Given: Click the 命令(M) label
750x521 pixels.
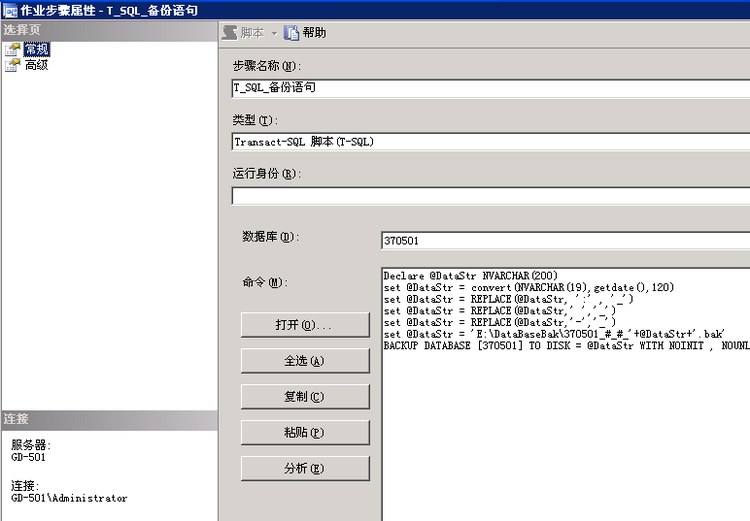Looking at the screenshot, I should 265,282.
